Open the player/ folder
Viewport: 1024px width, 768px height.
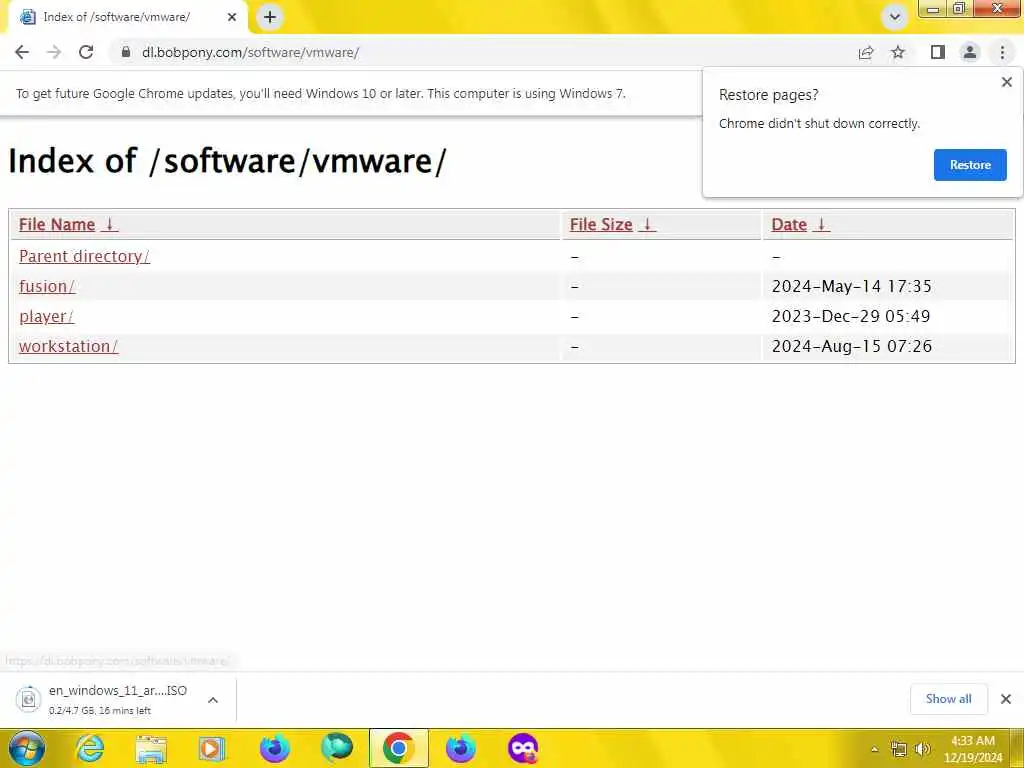click(x=46, y=316)
